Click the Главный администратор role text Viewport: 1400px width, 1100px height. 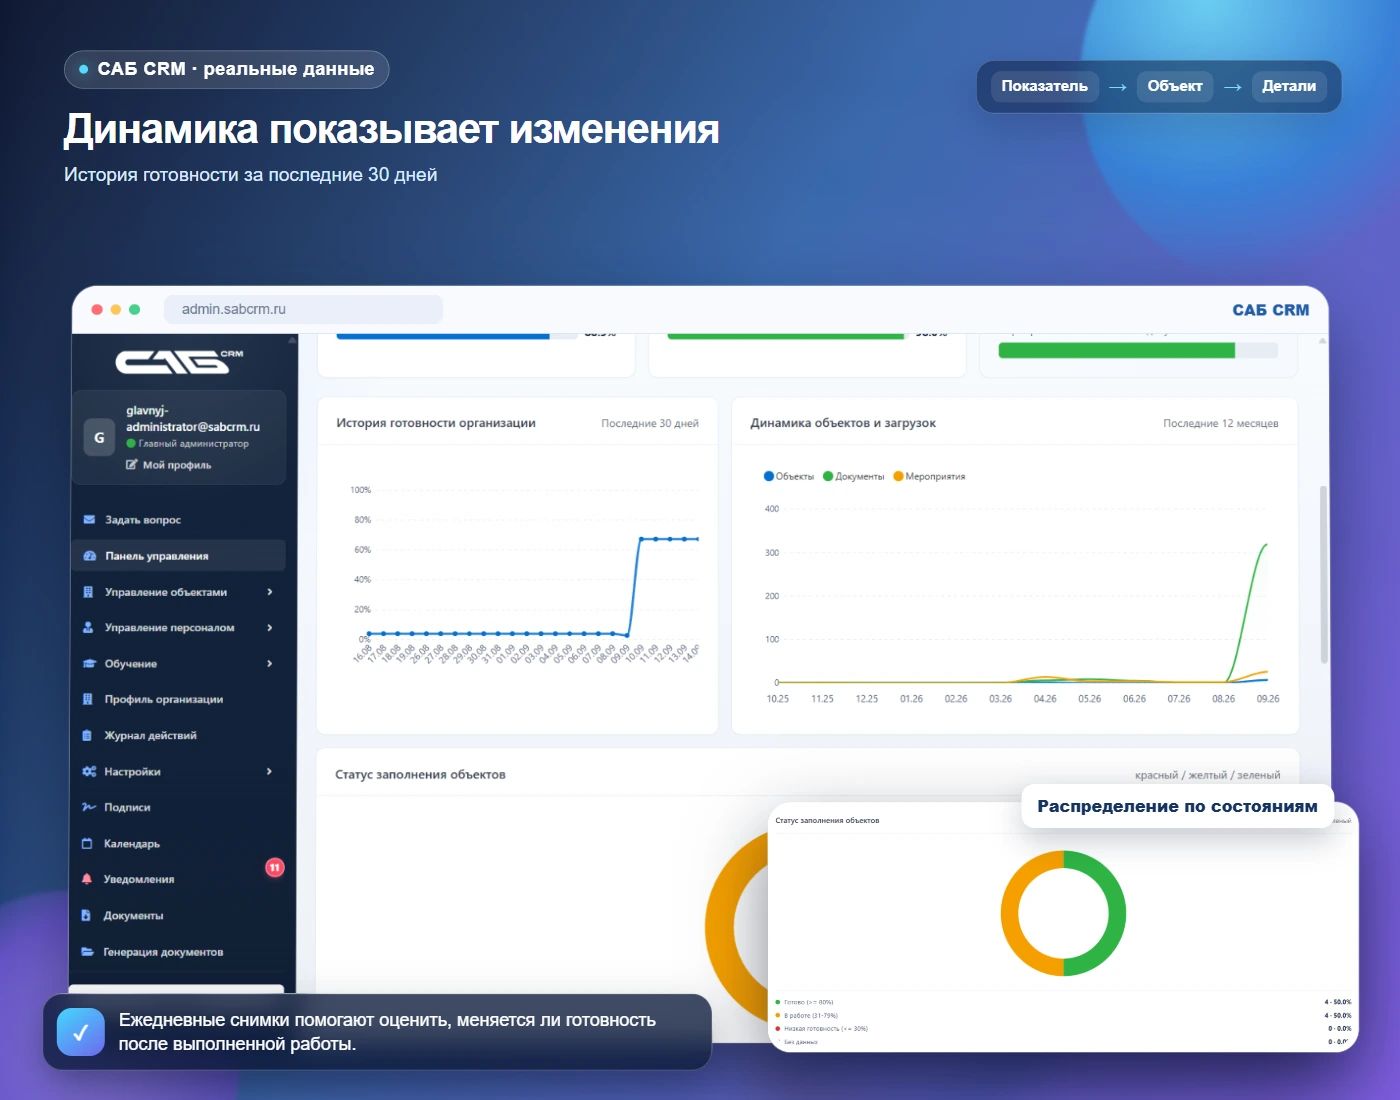pyautogui.click(x=193, y=444)
